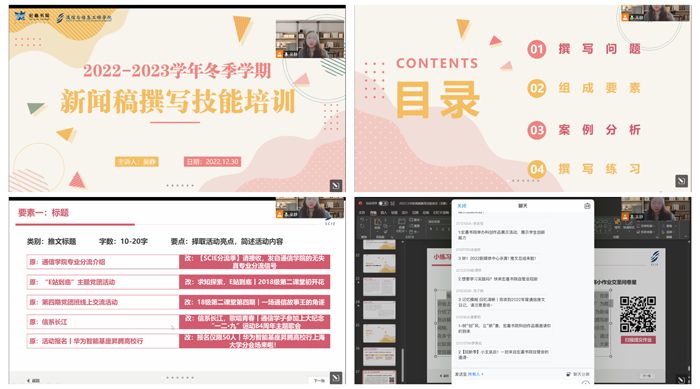Close chat panel with 关闭 link
This screenshot has height=389, width=700.
[462, 206]
